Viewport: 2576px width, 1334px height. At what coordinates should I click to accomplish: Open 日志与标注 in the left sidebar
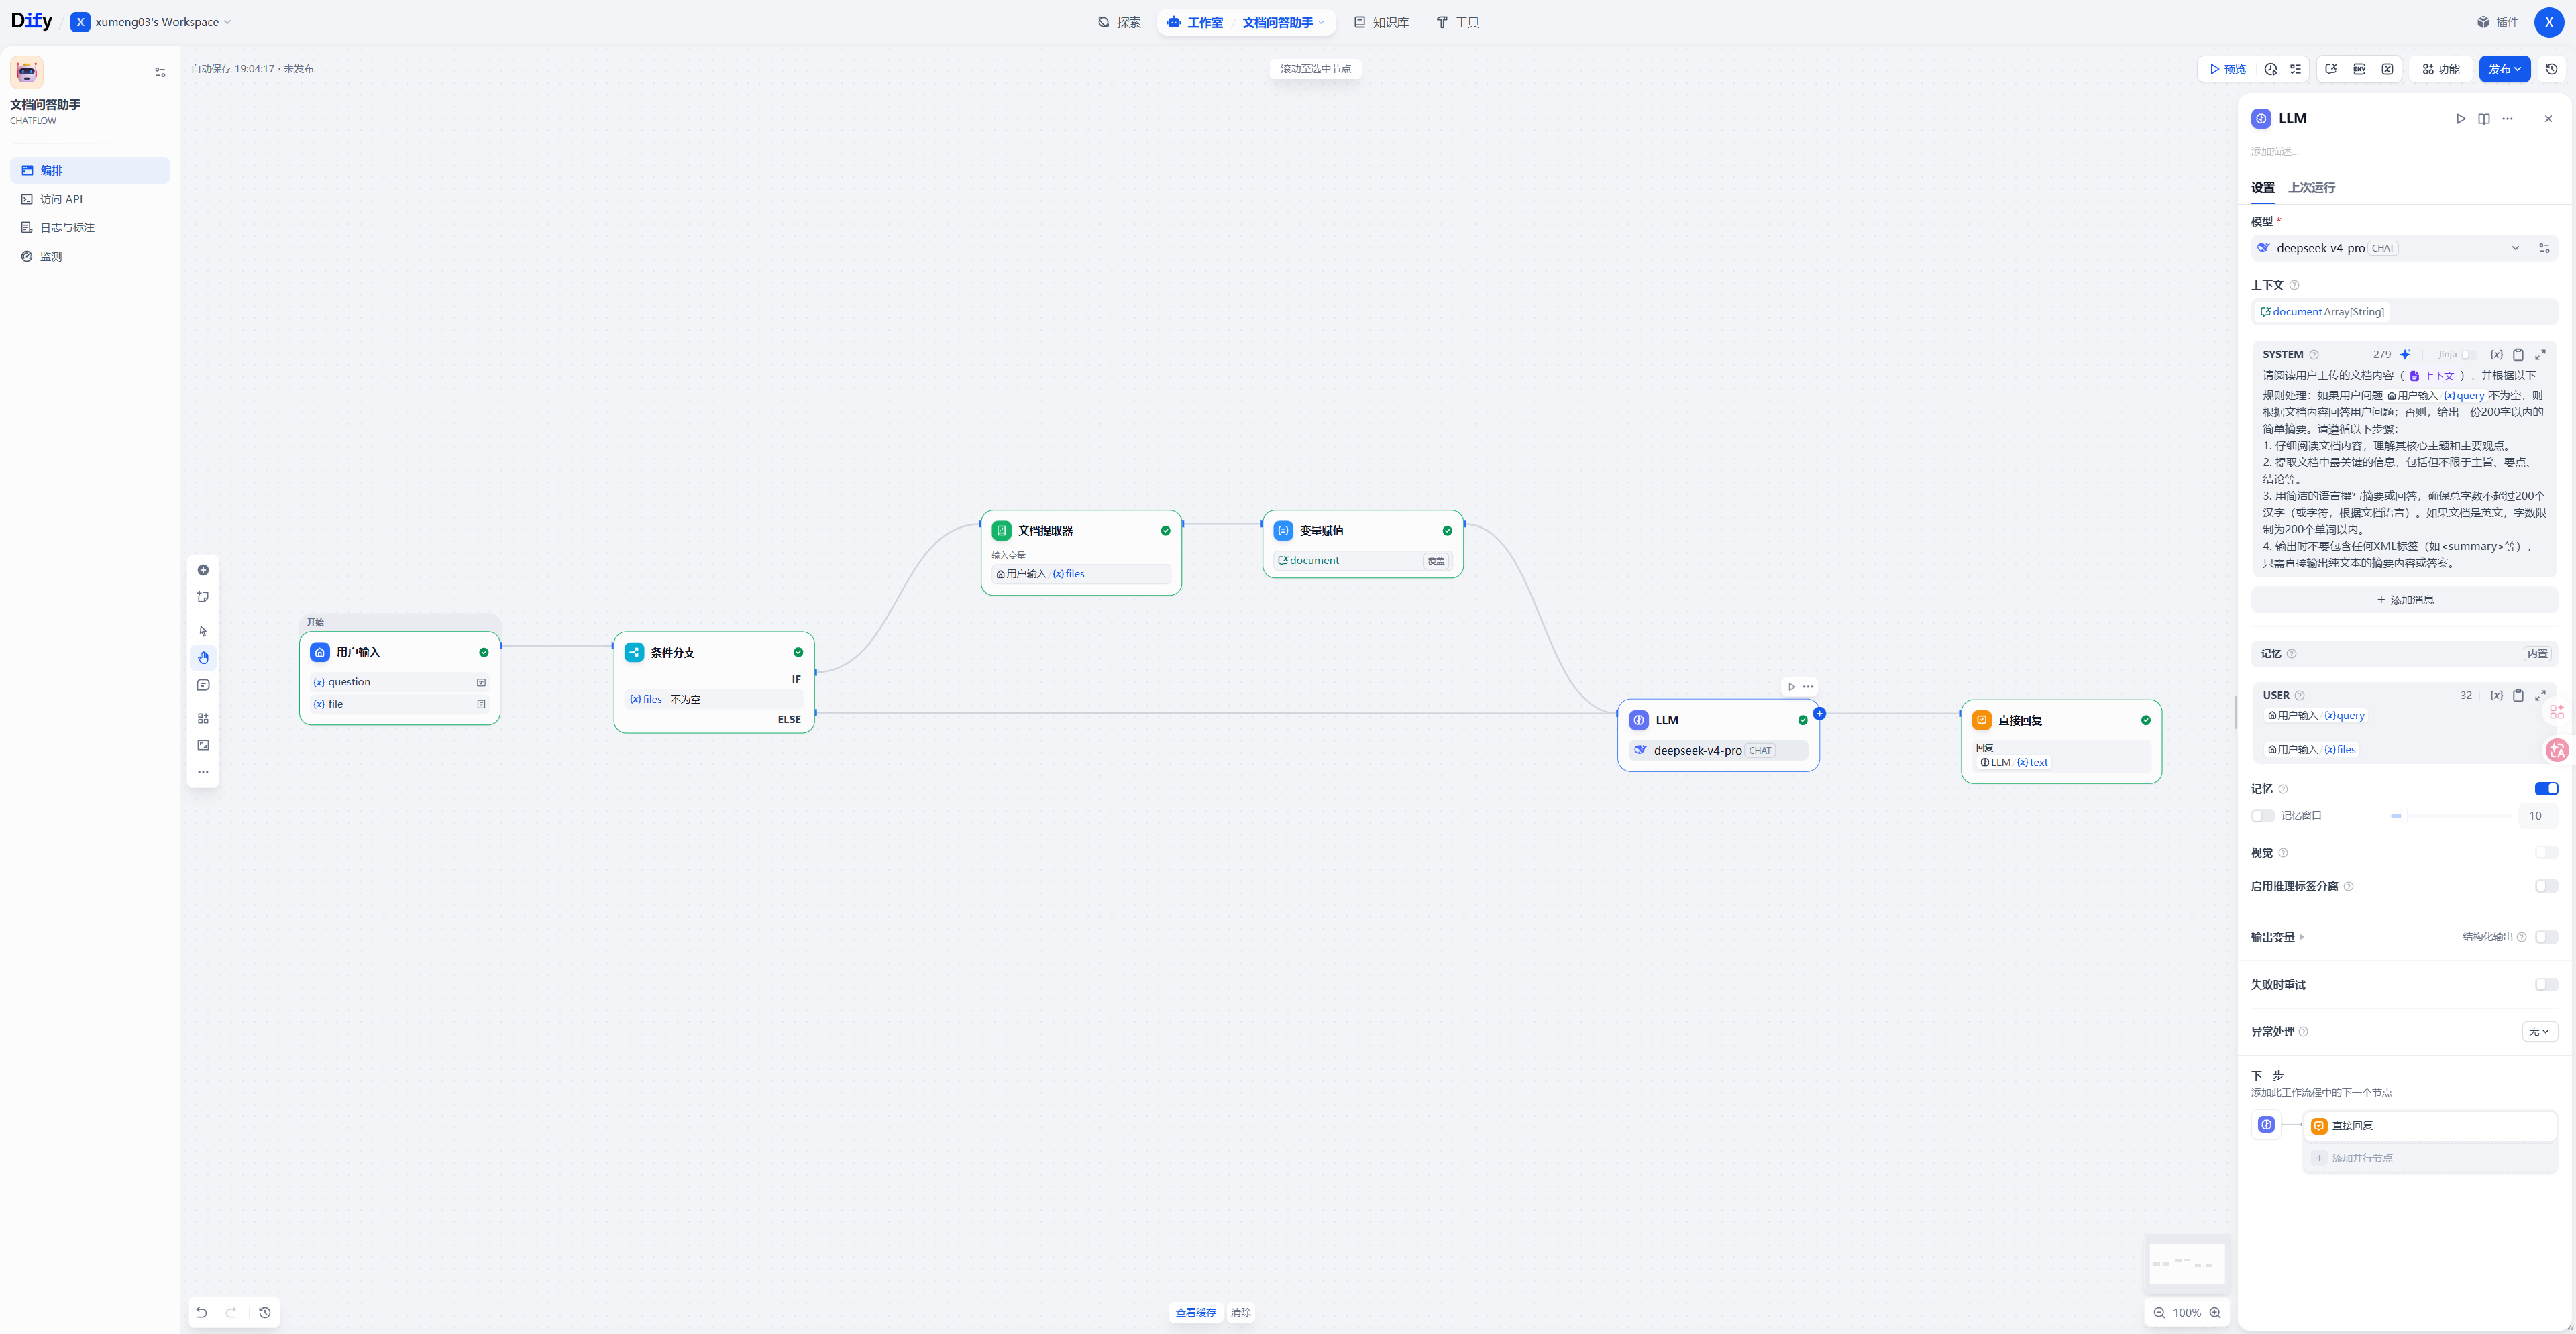90,228
